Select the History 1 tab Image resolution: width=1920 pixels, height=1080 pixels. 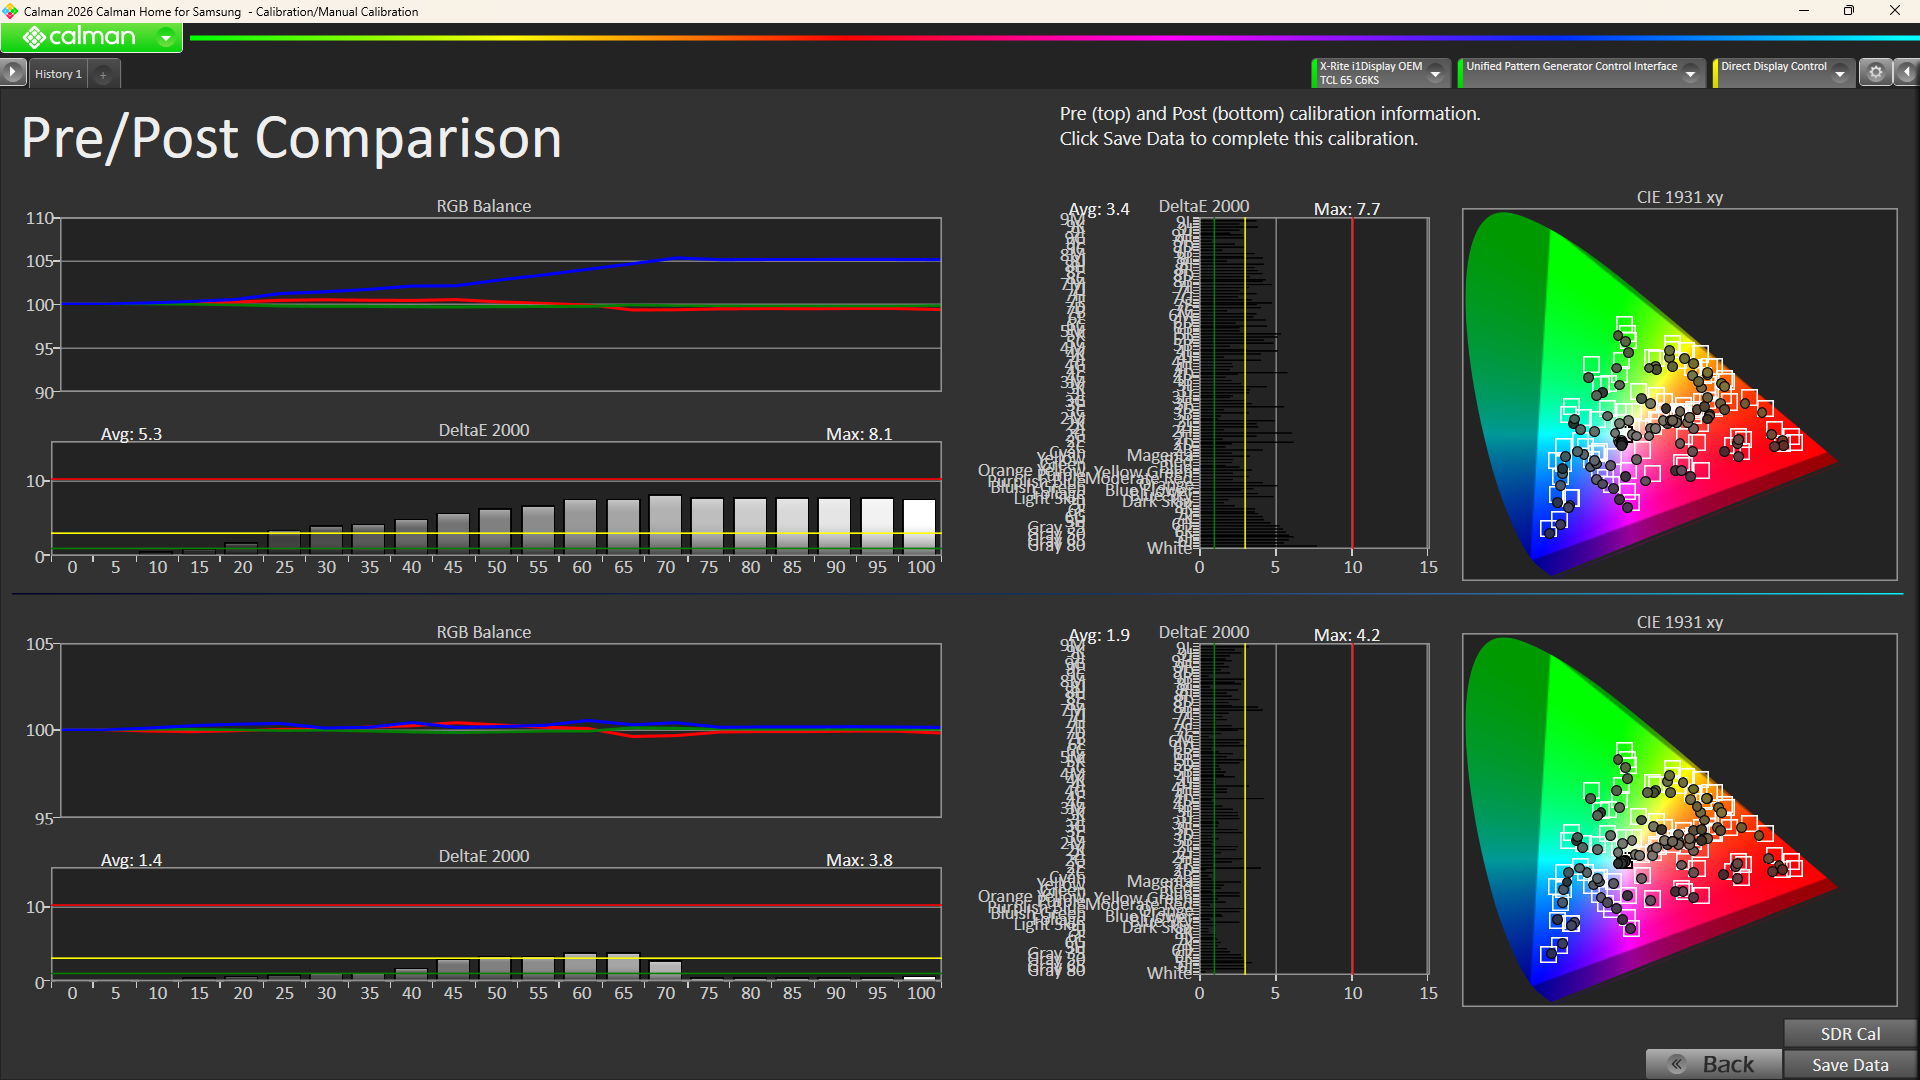point(58,74)
